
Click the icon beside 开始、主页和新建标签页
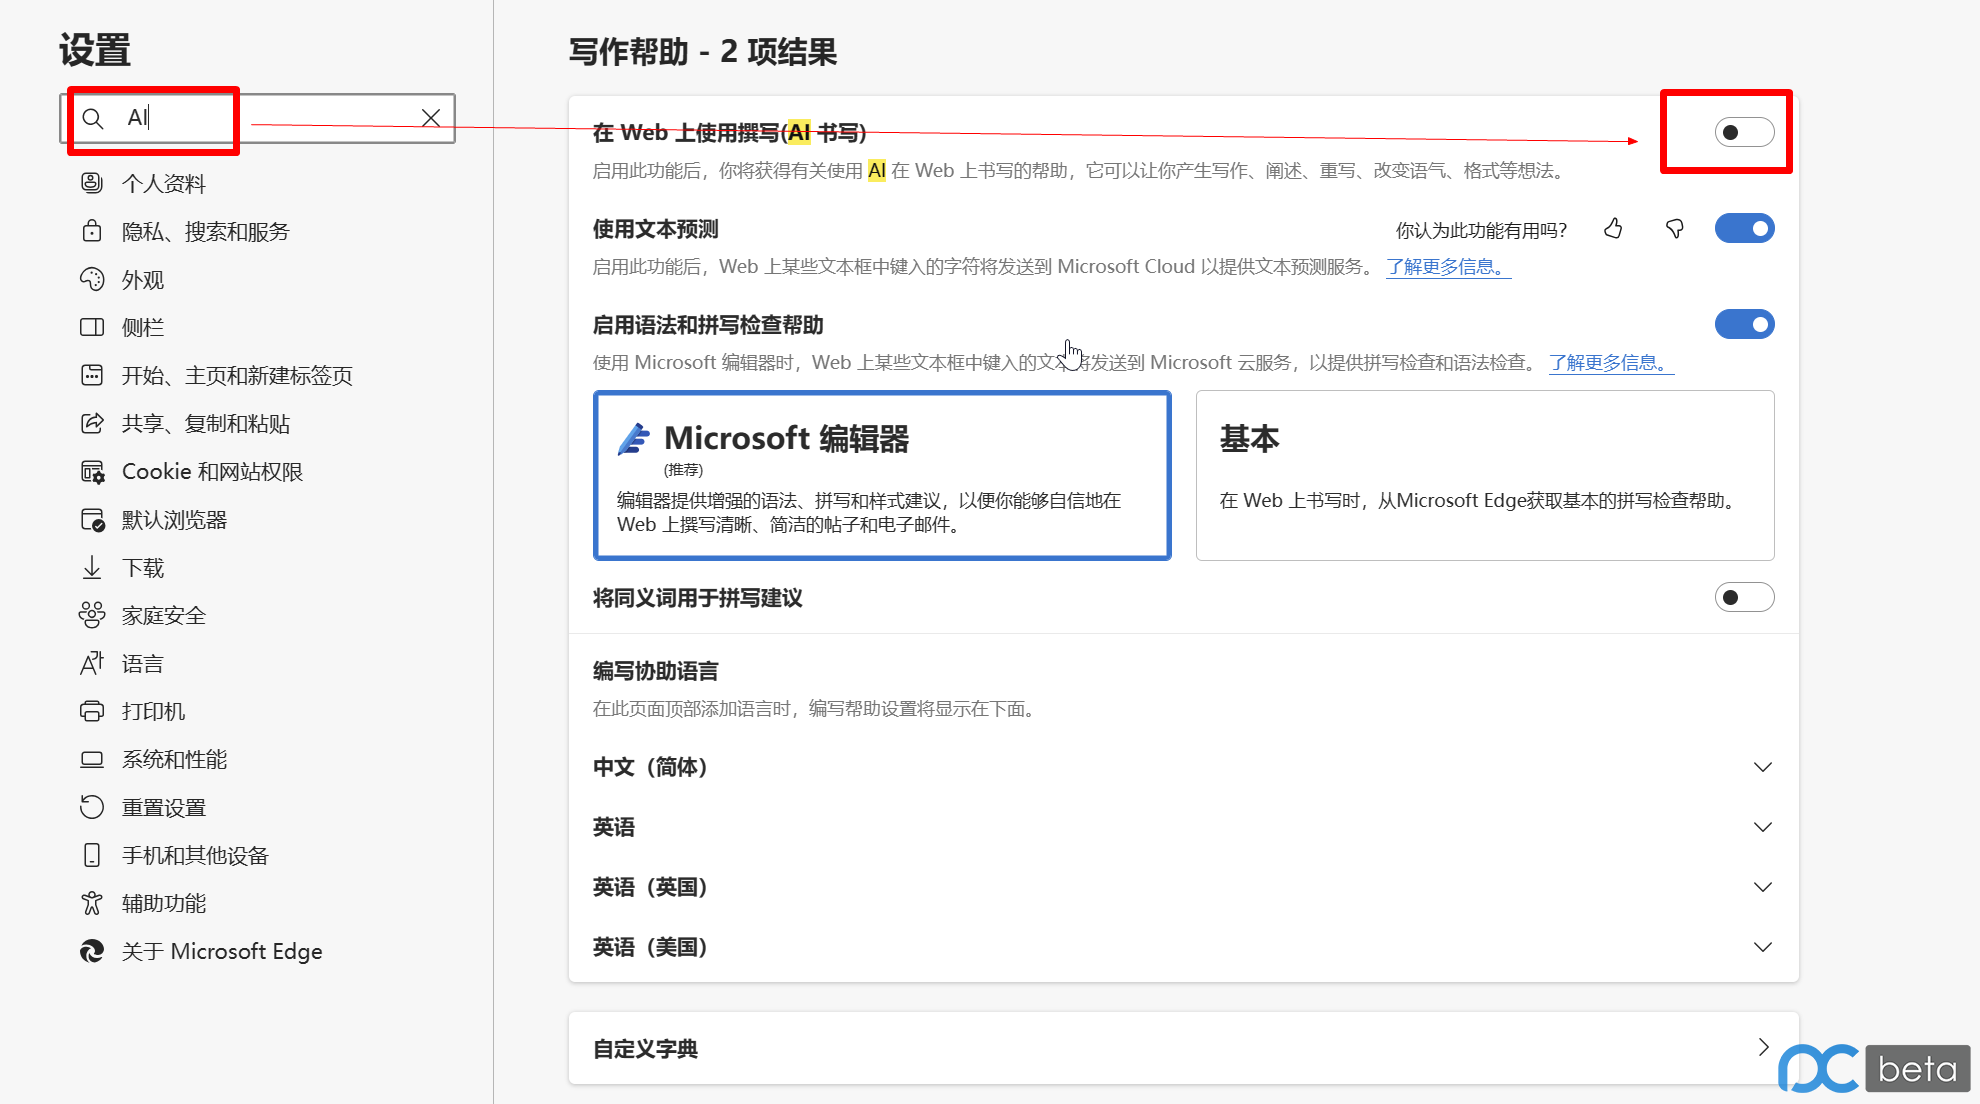[92, 375]
